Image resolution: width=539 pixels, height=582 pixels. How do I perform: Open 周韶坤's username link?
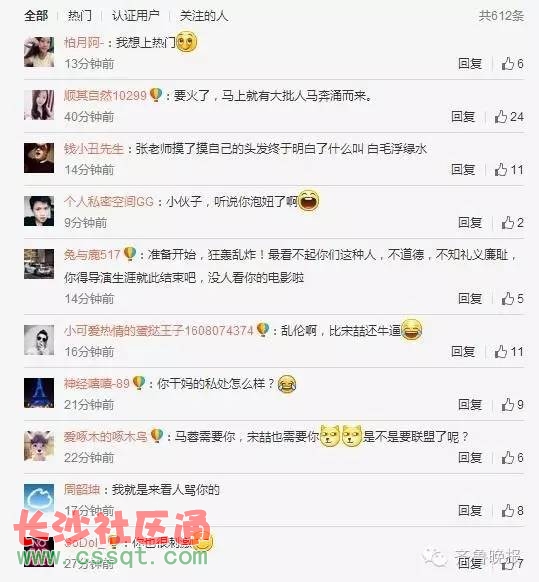coord(82,490)
